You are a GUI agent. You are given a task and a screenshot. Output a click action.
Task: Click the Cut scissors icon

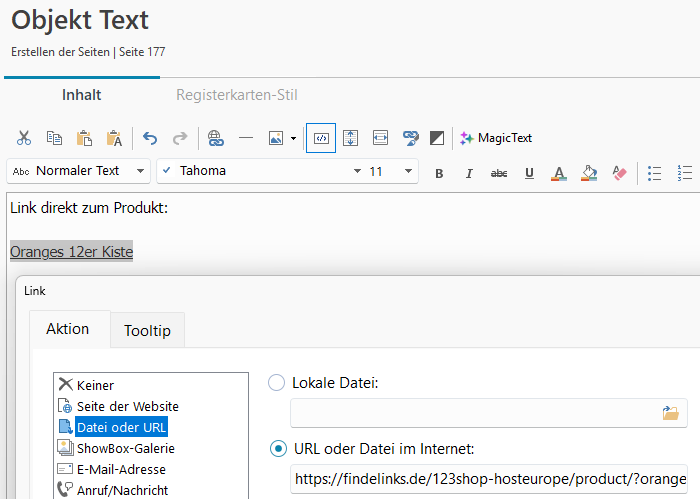(24, 138)
